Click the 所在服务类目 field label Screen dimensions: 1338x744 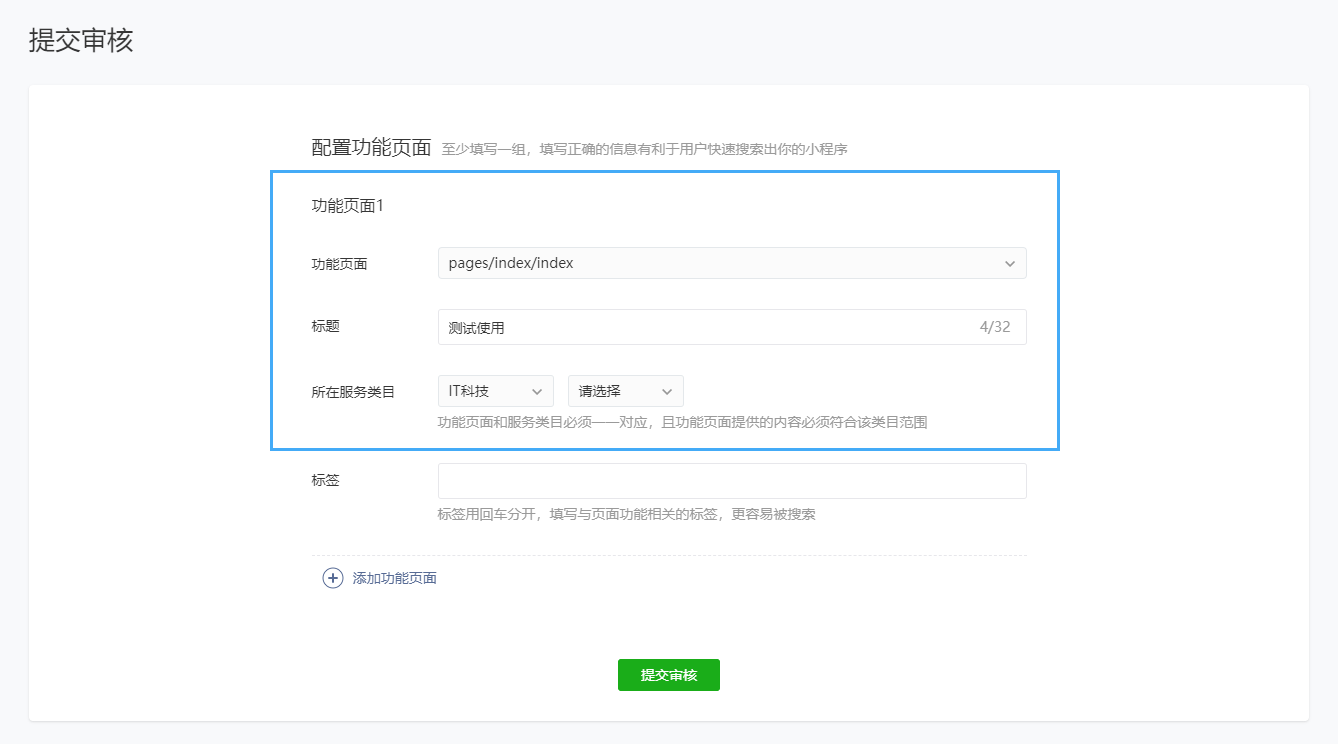click(x=353, y=392)
